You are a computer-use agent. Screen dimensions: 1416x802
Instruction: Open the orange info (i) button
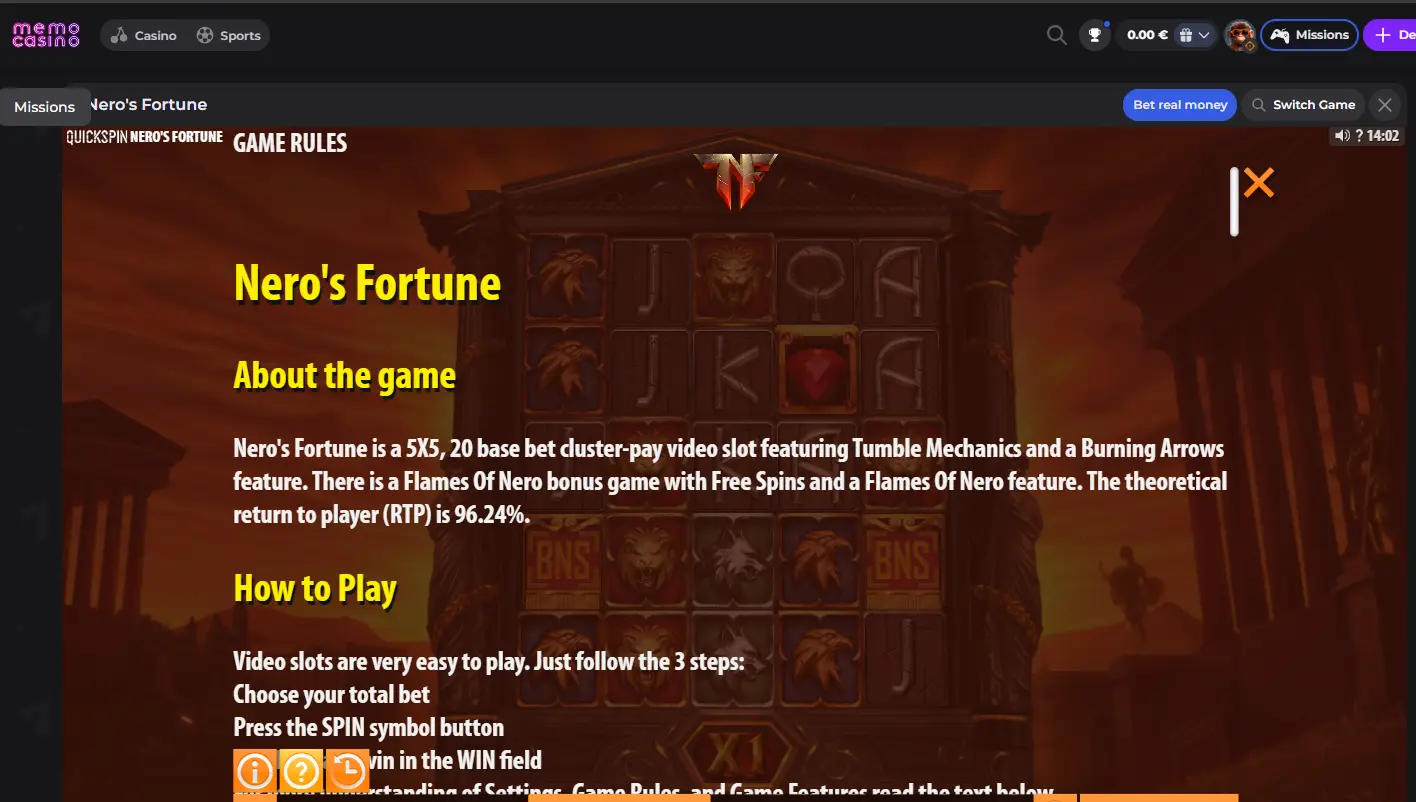click(x=255, y=771)
